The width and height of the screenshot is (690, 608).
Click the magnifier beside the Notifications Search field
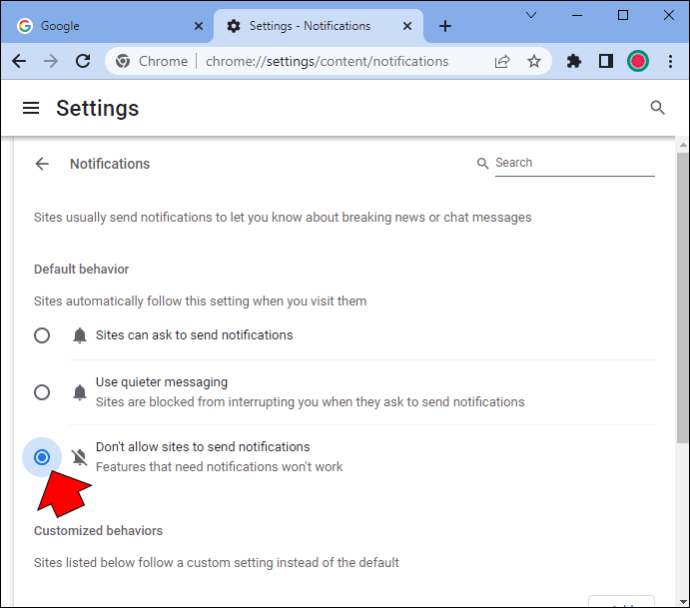(x=483, y=163)
